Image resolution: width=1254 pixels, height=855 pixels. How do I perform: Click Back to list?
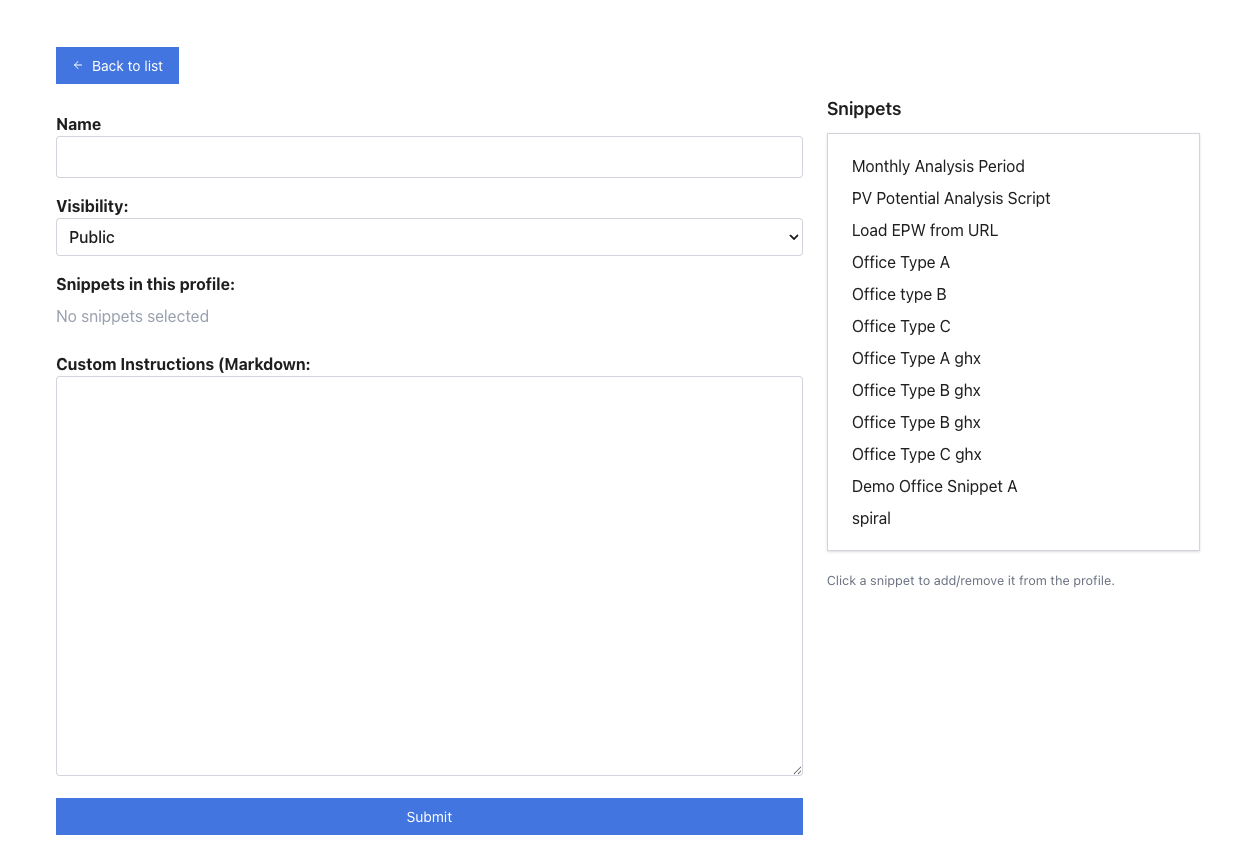117,65
